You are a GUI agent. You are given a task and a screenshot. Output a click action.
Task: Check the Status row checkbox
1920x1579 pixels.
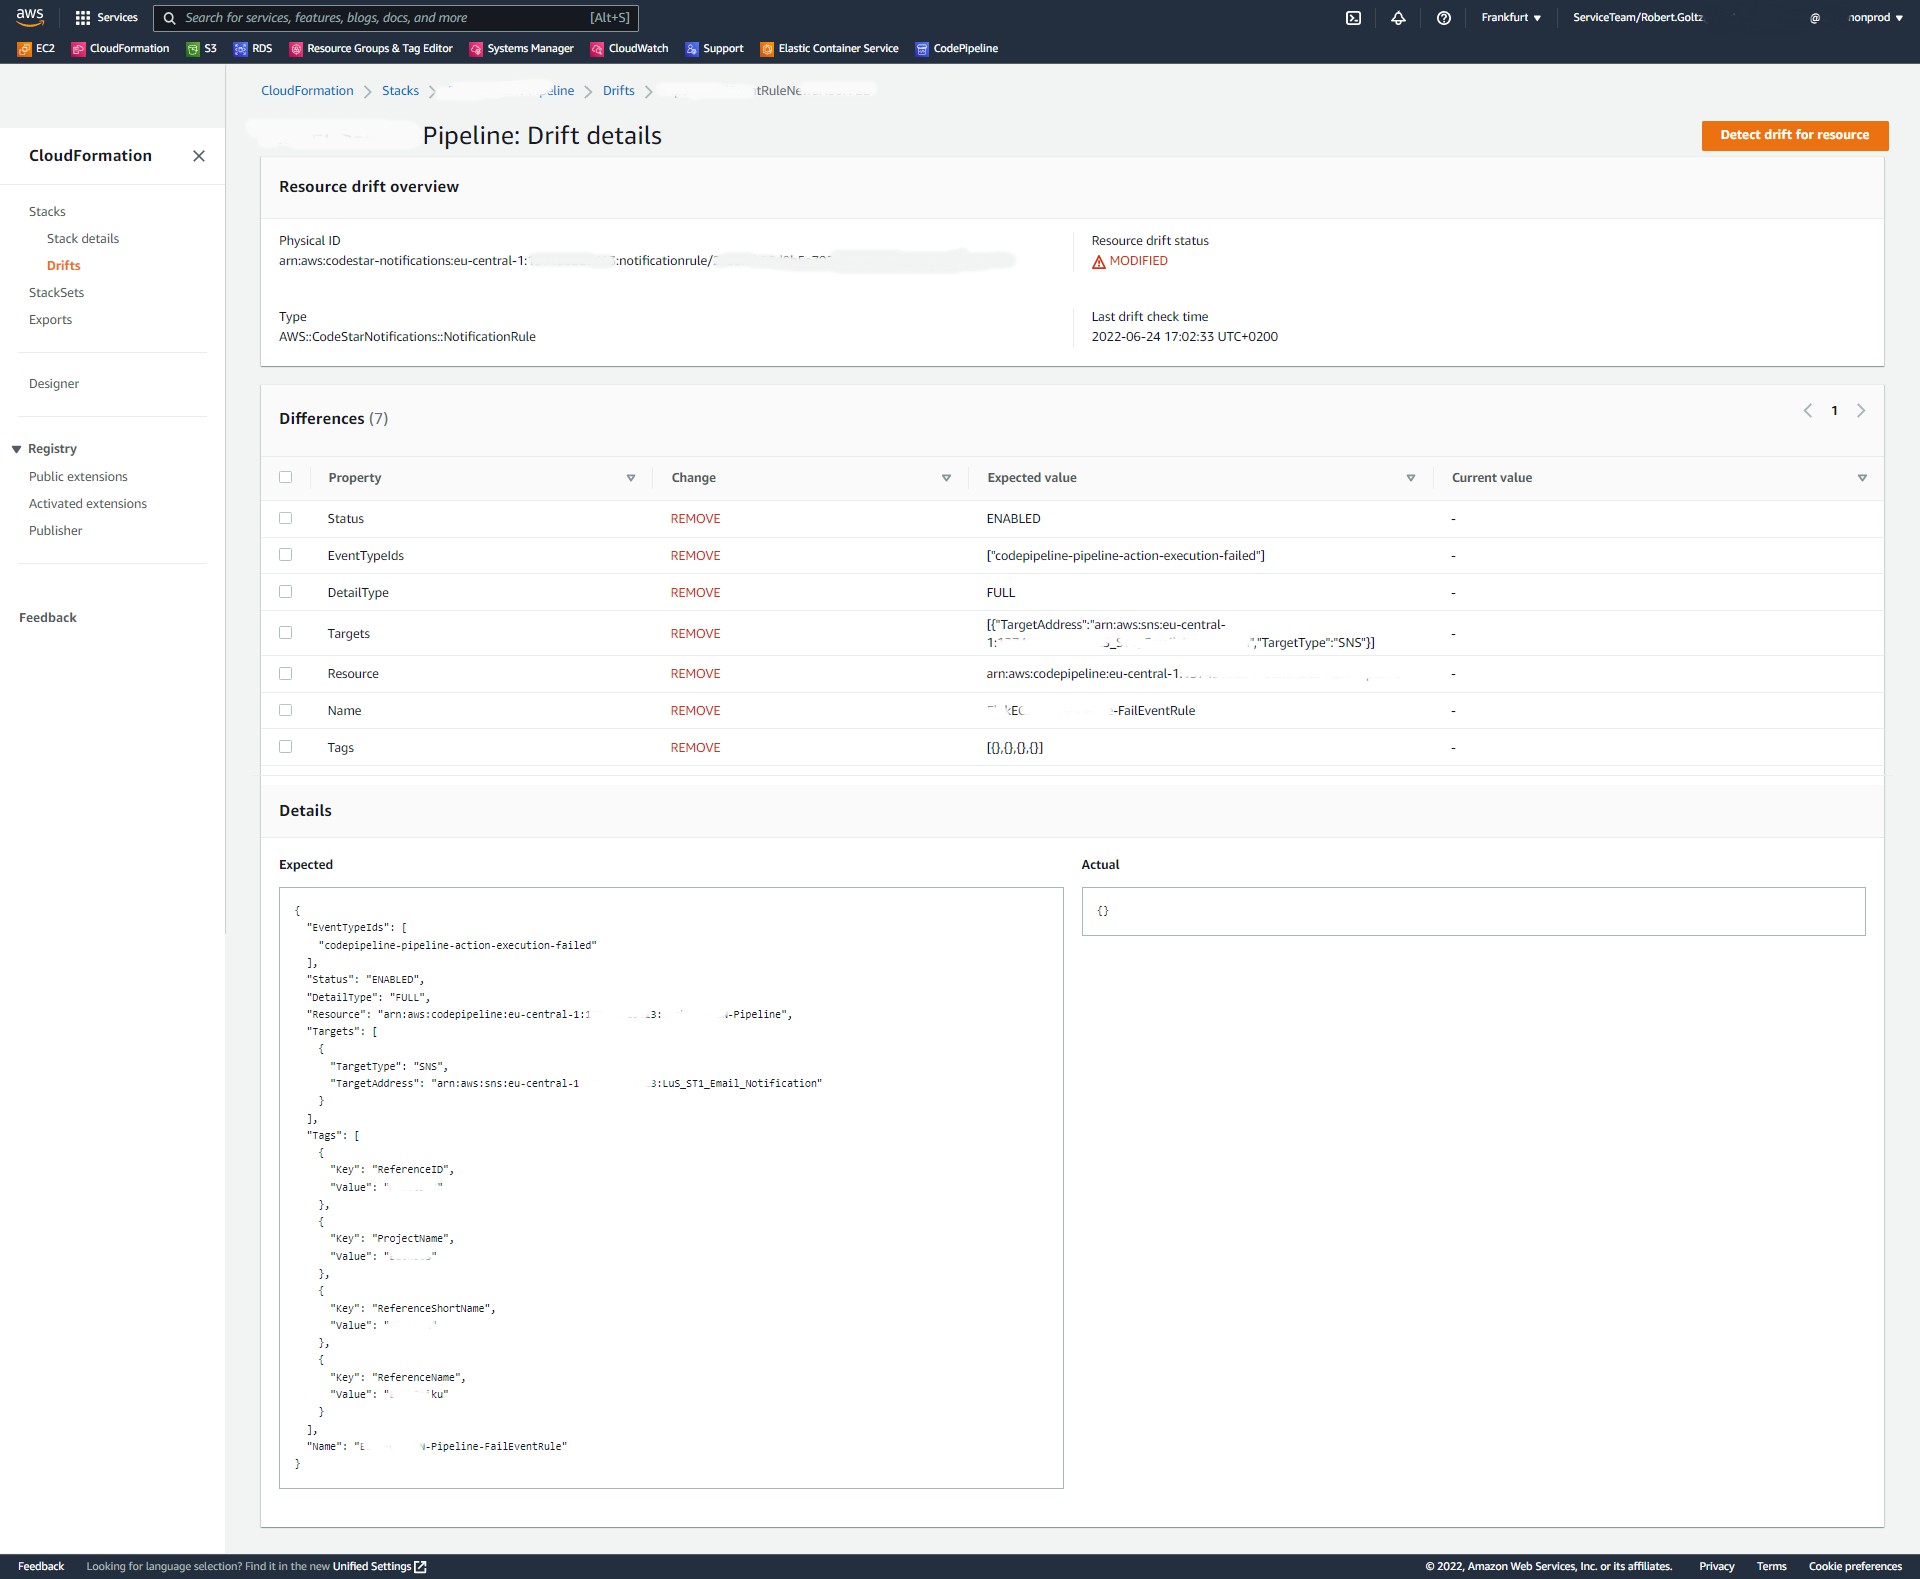tap(287, 518)
